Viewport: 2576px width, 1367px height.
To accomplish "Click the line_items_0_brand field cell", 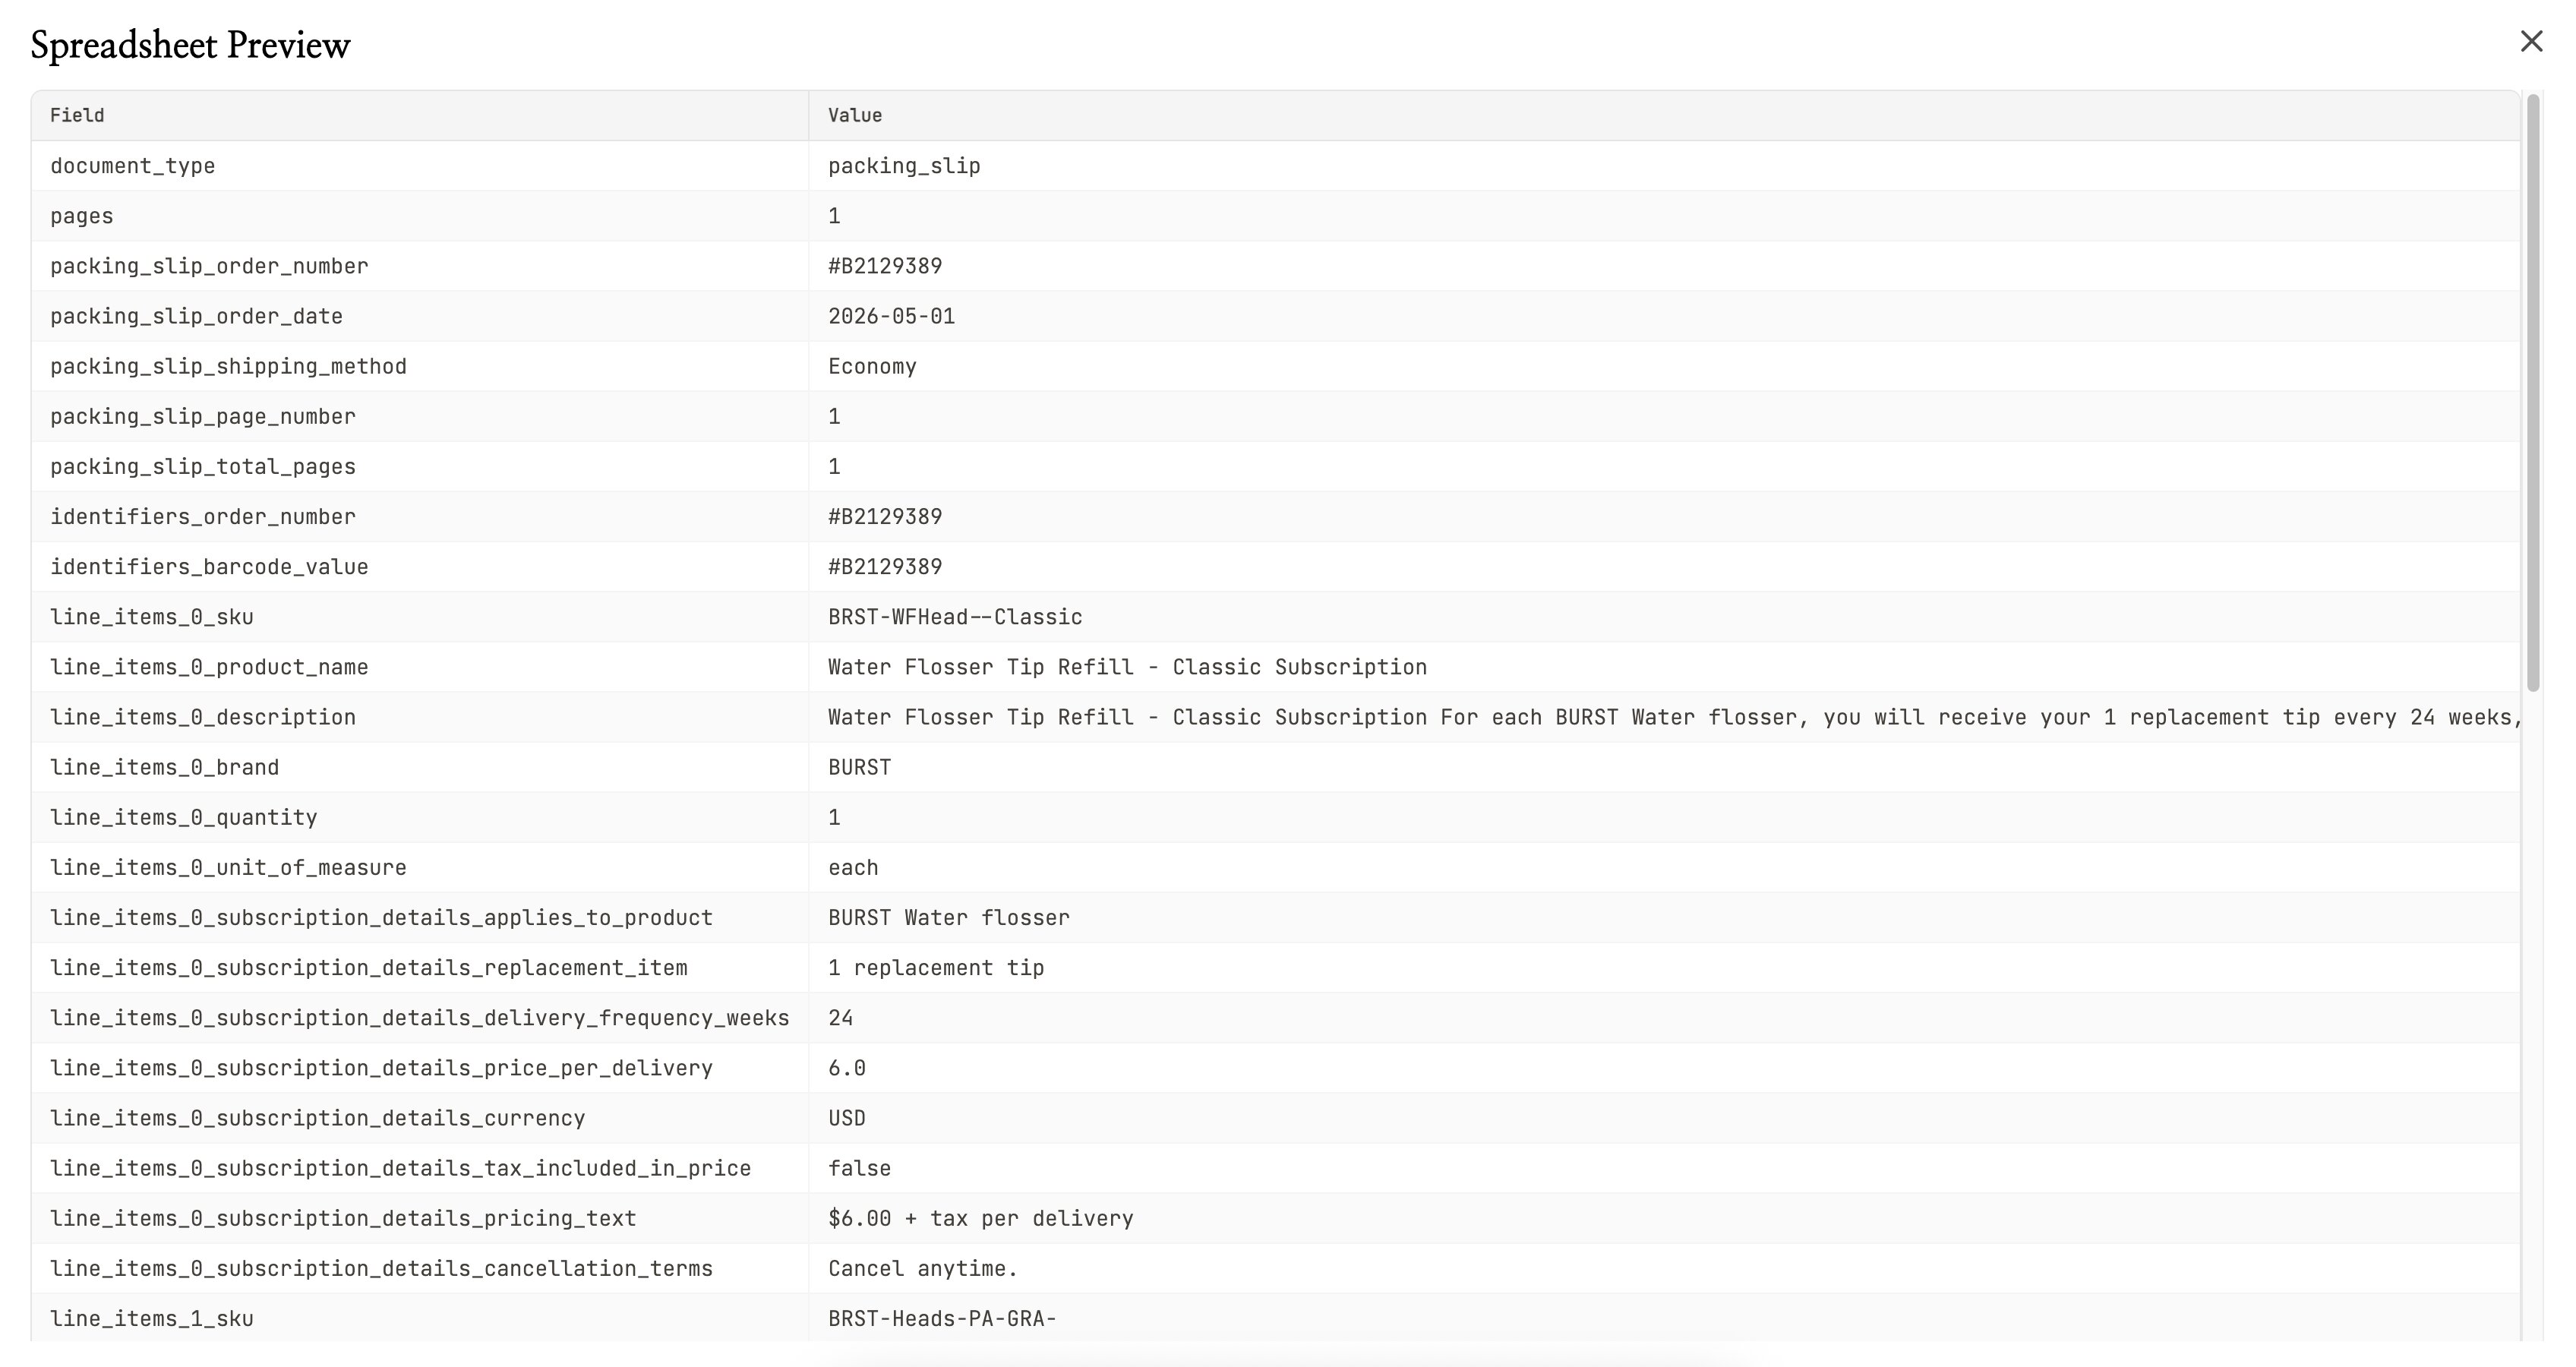I will click(420, 767).
